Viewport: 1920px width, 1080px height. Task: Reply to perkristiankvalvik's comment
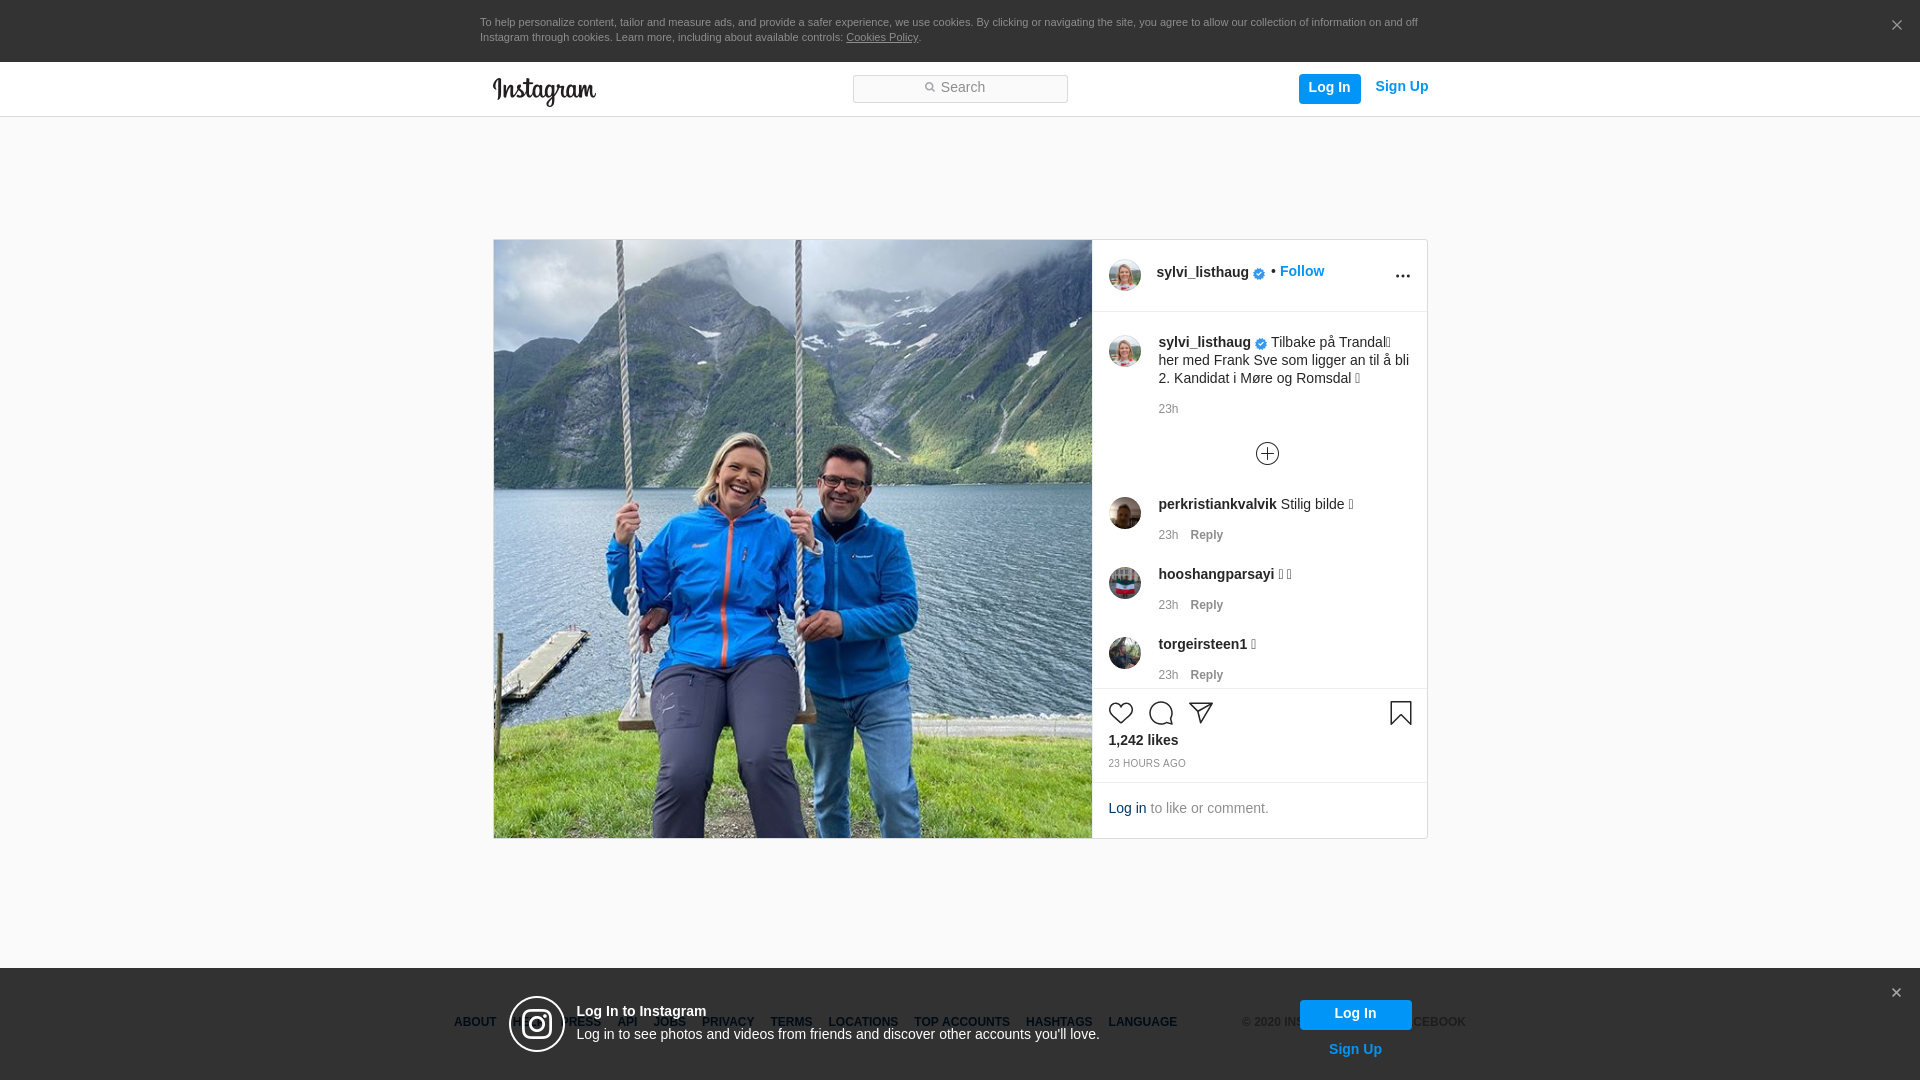(x=1206, y=535)
